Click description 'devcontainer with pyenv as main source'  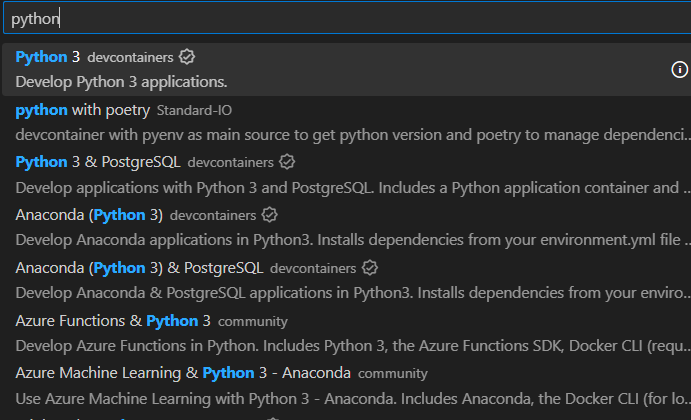click(353, 135)
